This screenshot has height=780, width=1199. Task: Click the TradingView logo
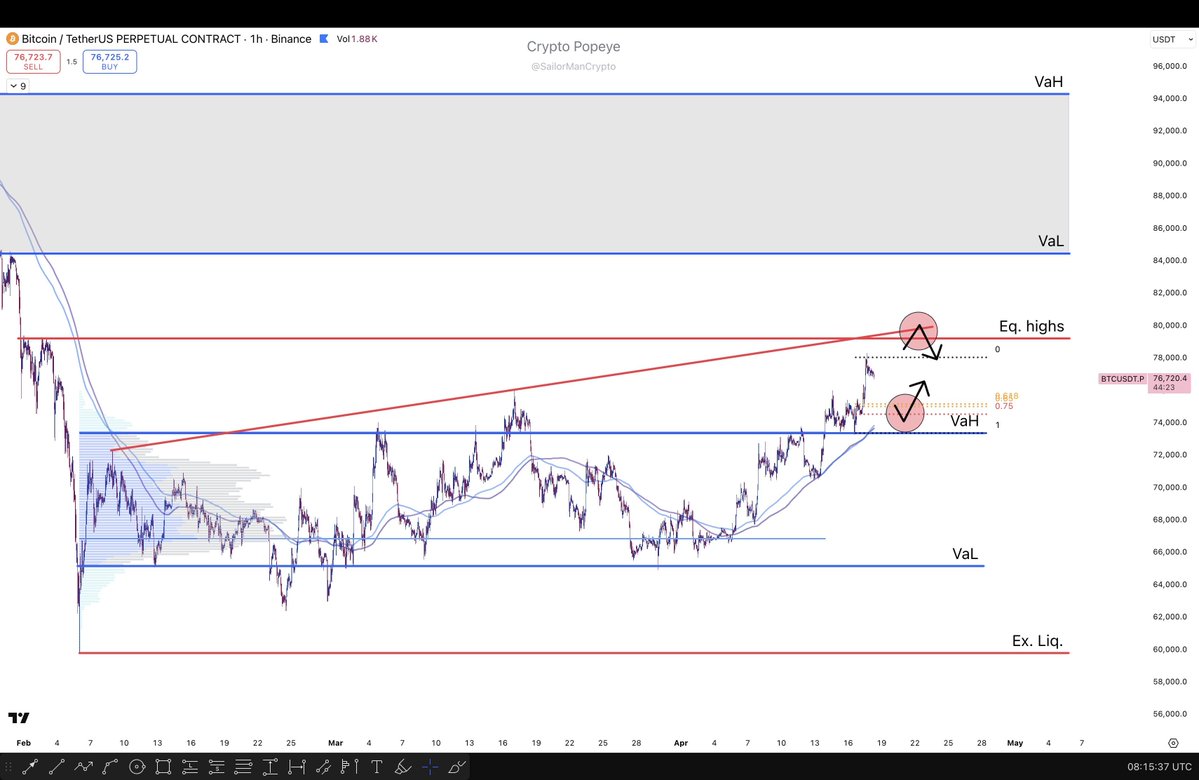coord(19,717)
